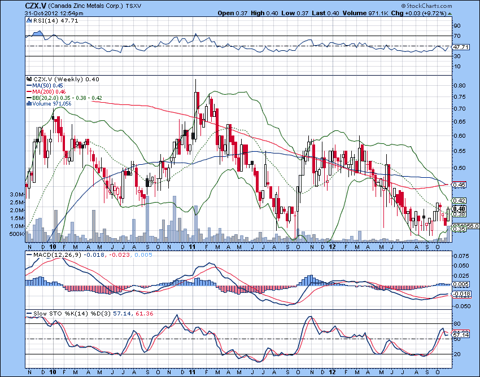Viewport: 480px width, 377px height.
Task: Click the candlestick icon before CZX.V (Weekly)
Action: tap(30, 80)
